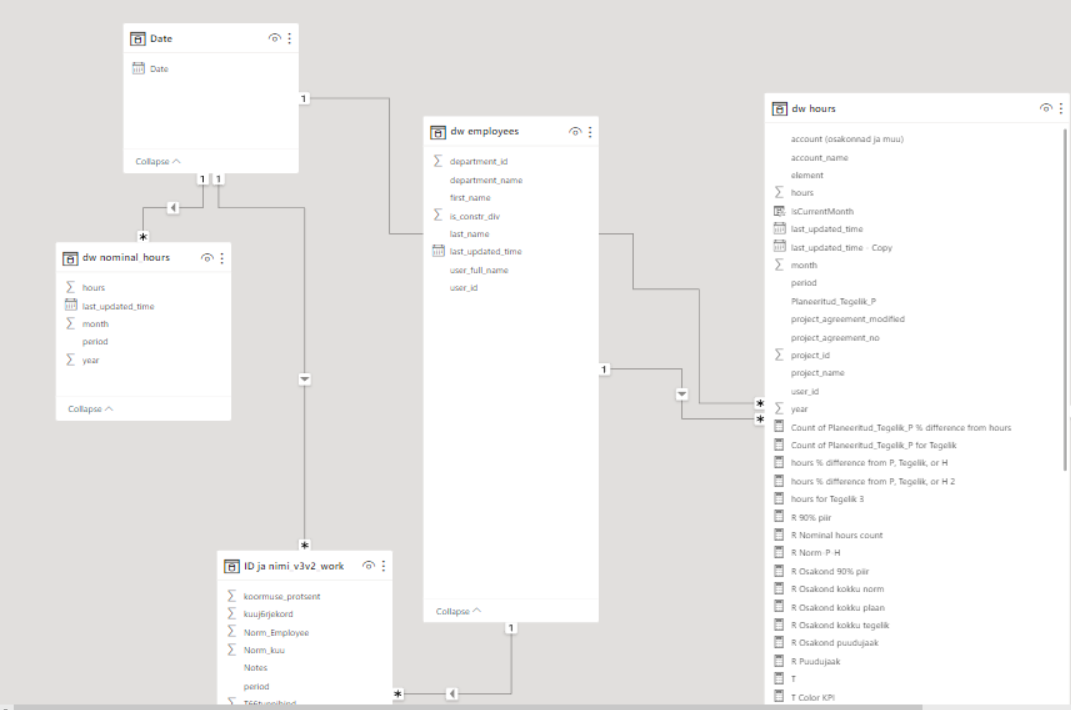Click horizontal scrollbar of model canvas
This screenshot has height=710, width=1071.
point(468,707)
